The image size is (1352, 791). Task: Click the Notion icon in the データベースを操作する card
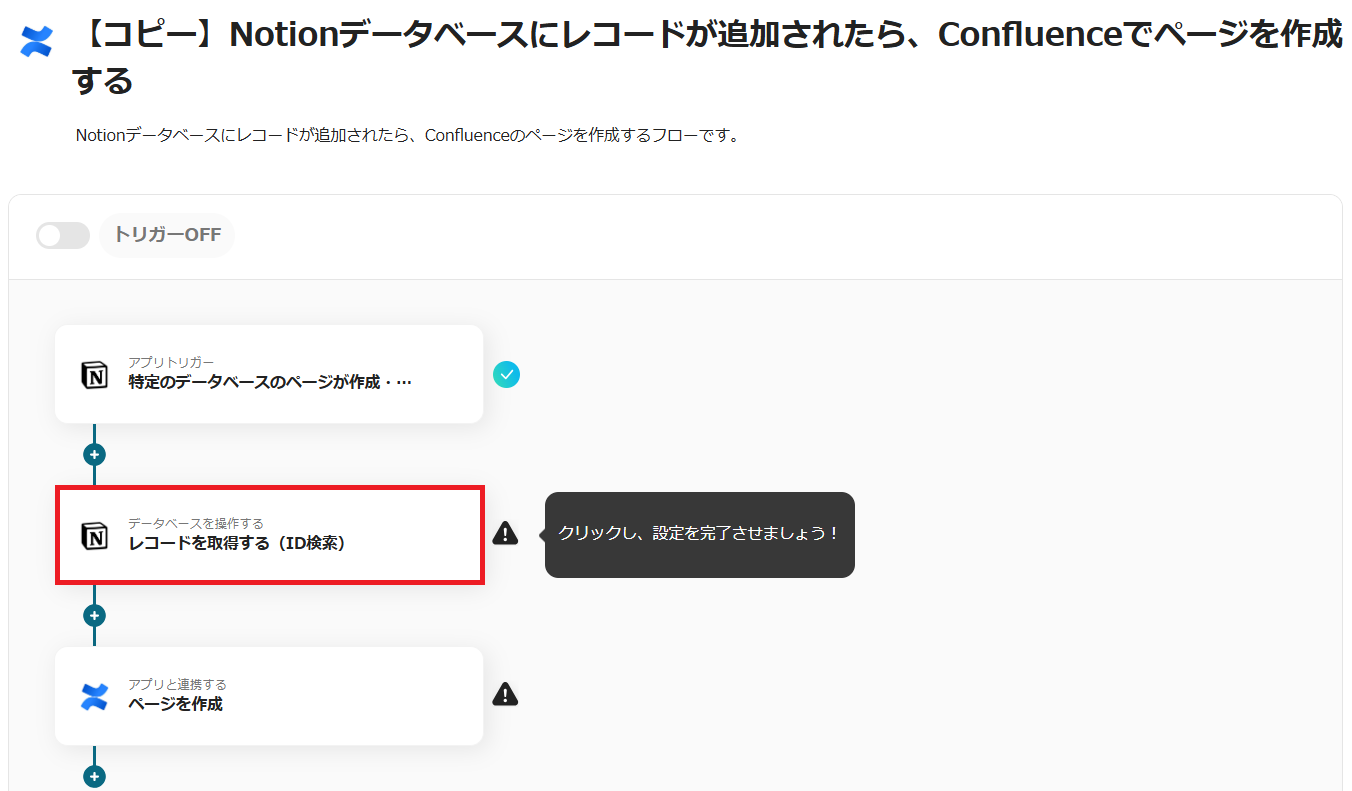[x=94, y=536]
